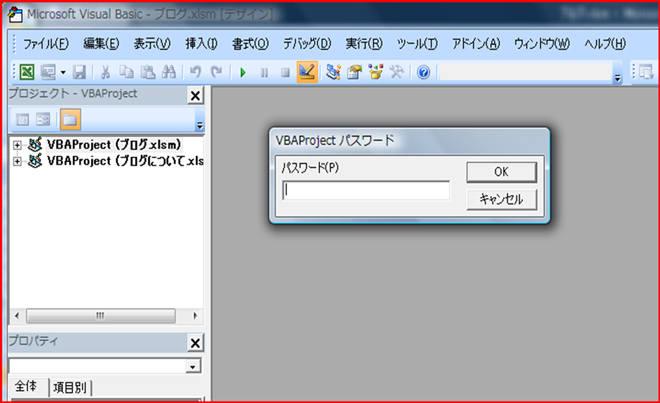Click project tree scrollbar right arrow
This screenshot has height=403, width=660.
point(195,316)
